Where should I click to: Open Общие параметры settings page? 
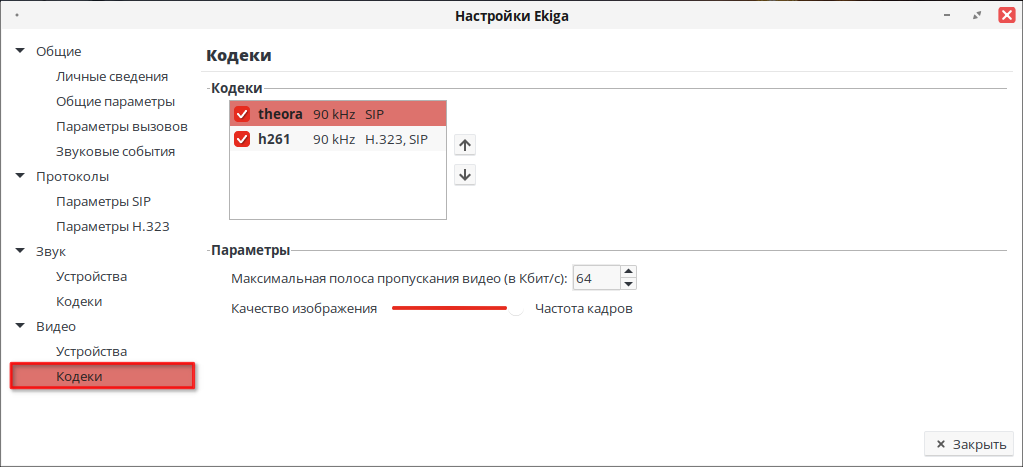click(115, 102)
